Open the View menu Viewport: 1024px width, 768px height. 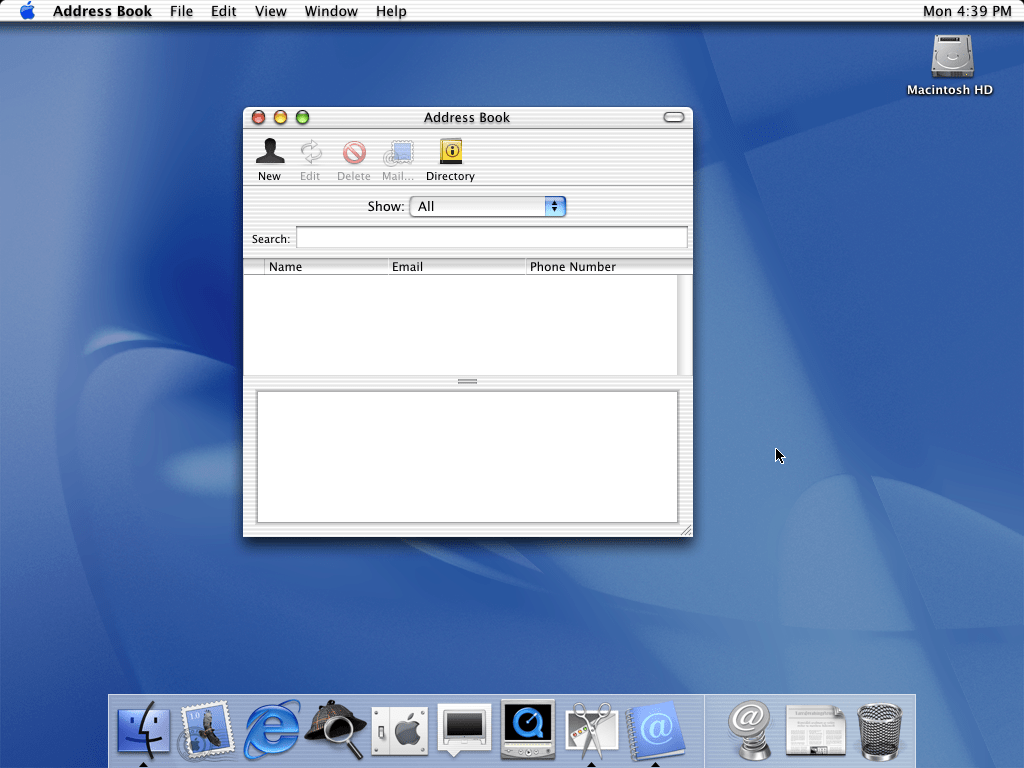coord(270,11)
